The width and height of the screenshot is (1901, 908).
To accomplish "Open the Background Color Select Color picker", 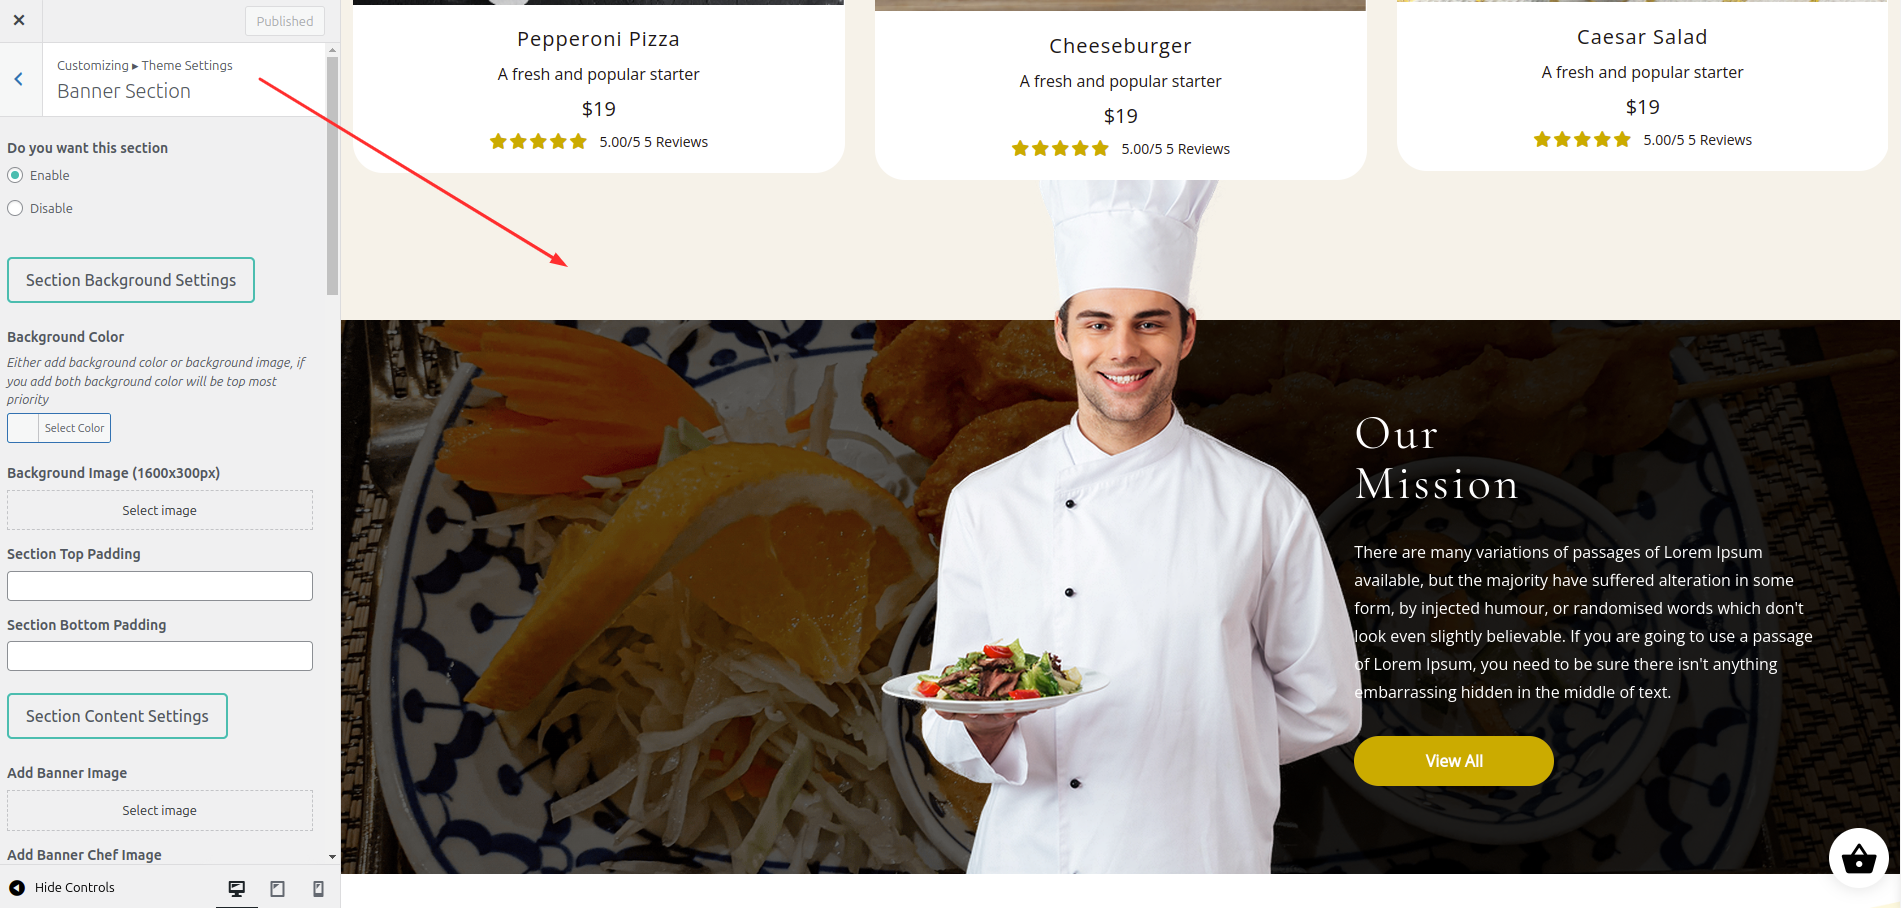I will (59, 428).
